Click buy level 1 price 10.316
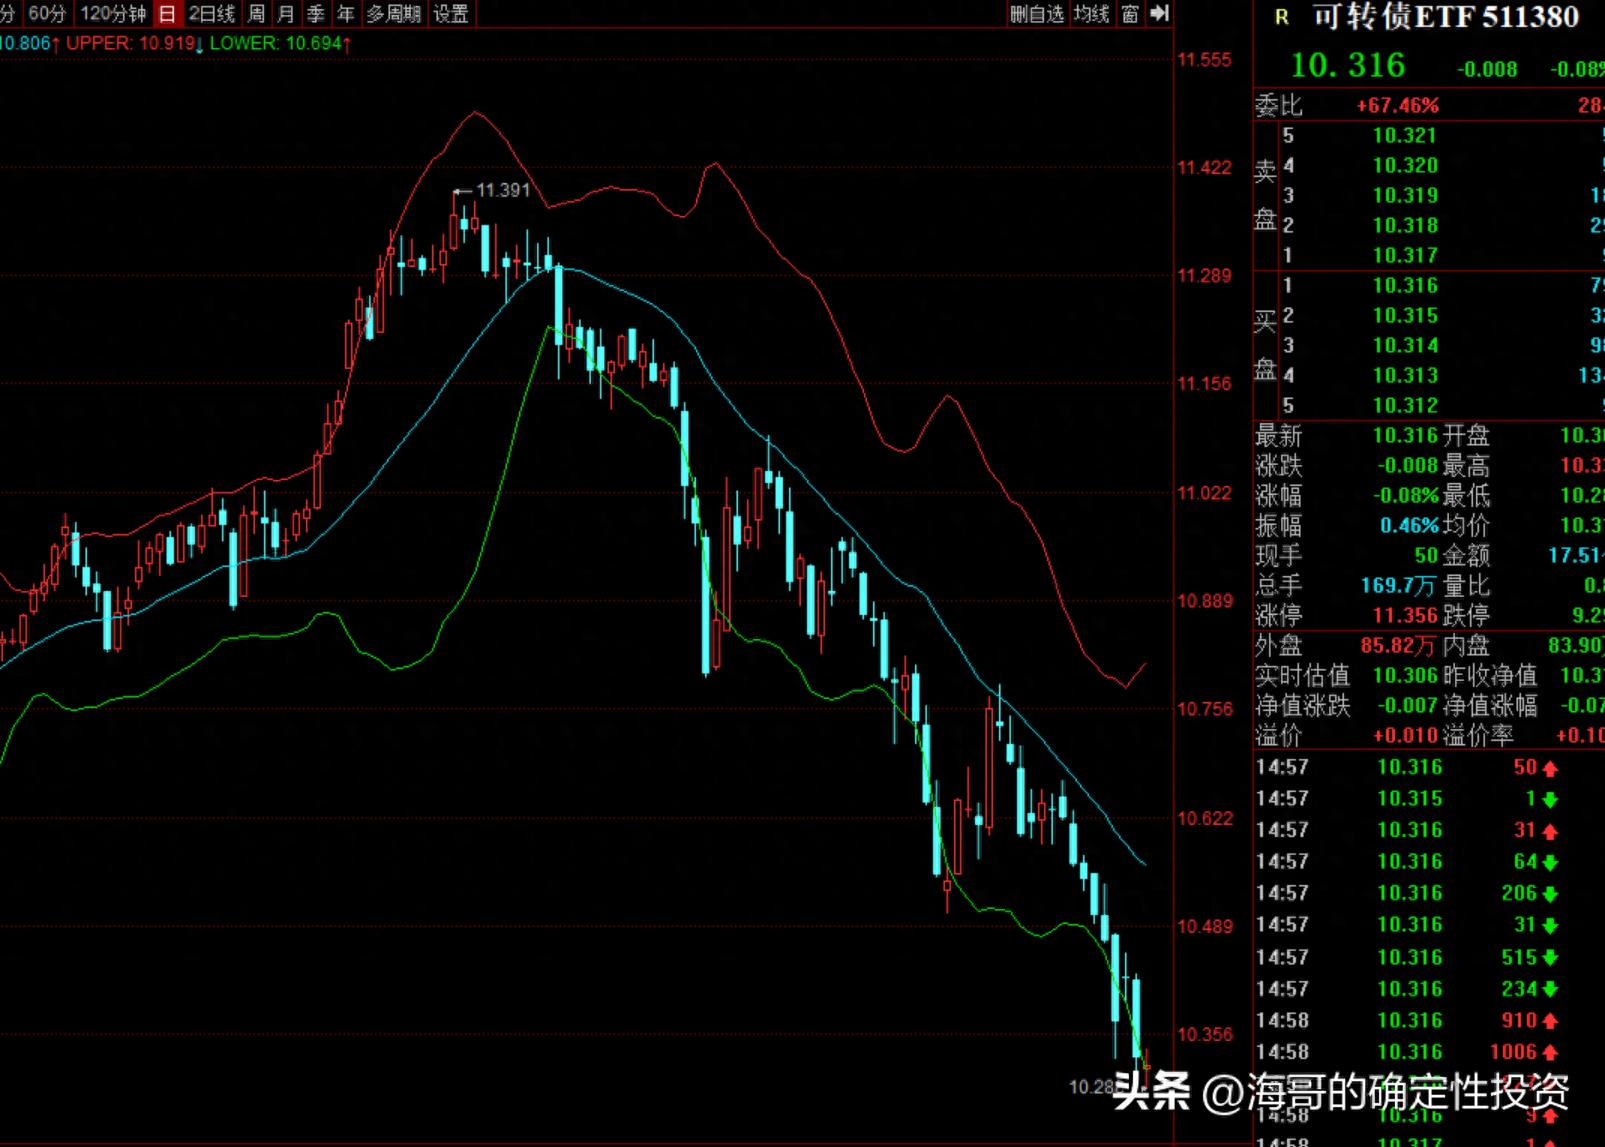Viewport: 1605px width, 1147px height. point(1405,286)
